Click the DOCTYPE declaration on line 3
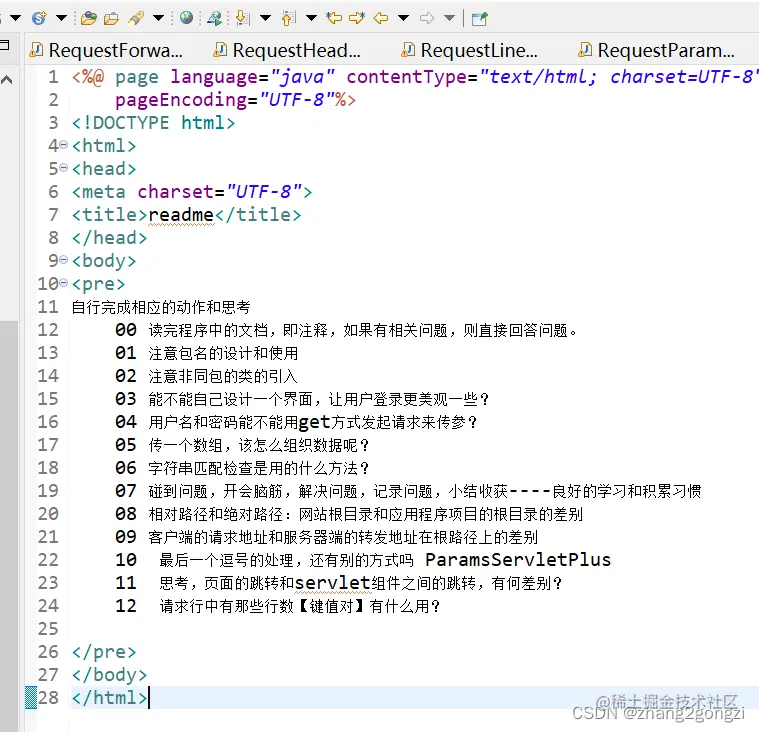 click(153, 123)
